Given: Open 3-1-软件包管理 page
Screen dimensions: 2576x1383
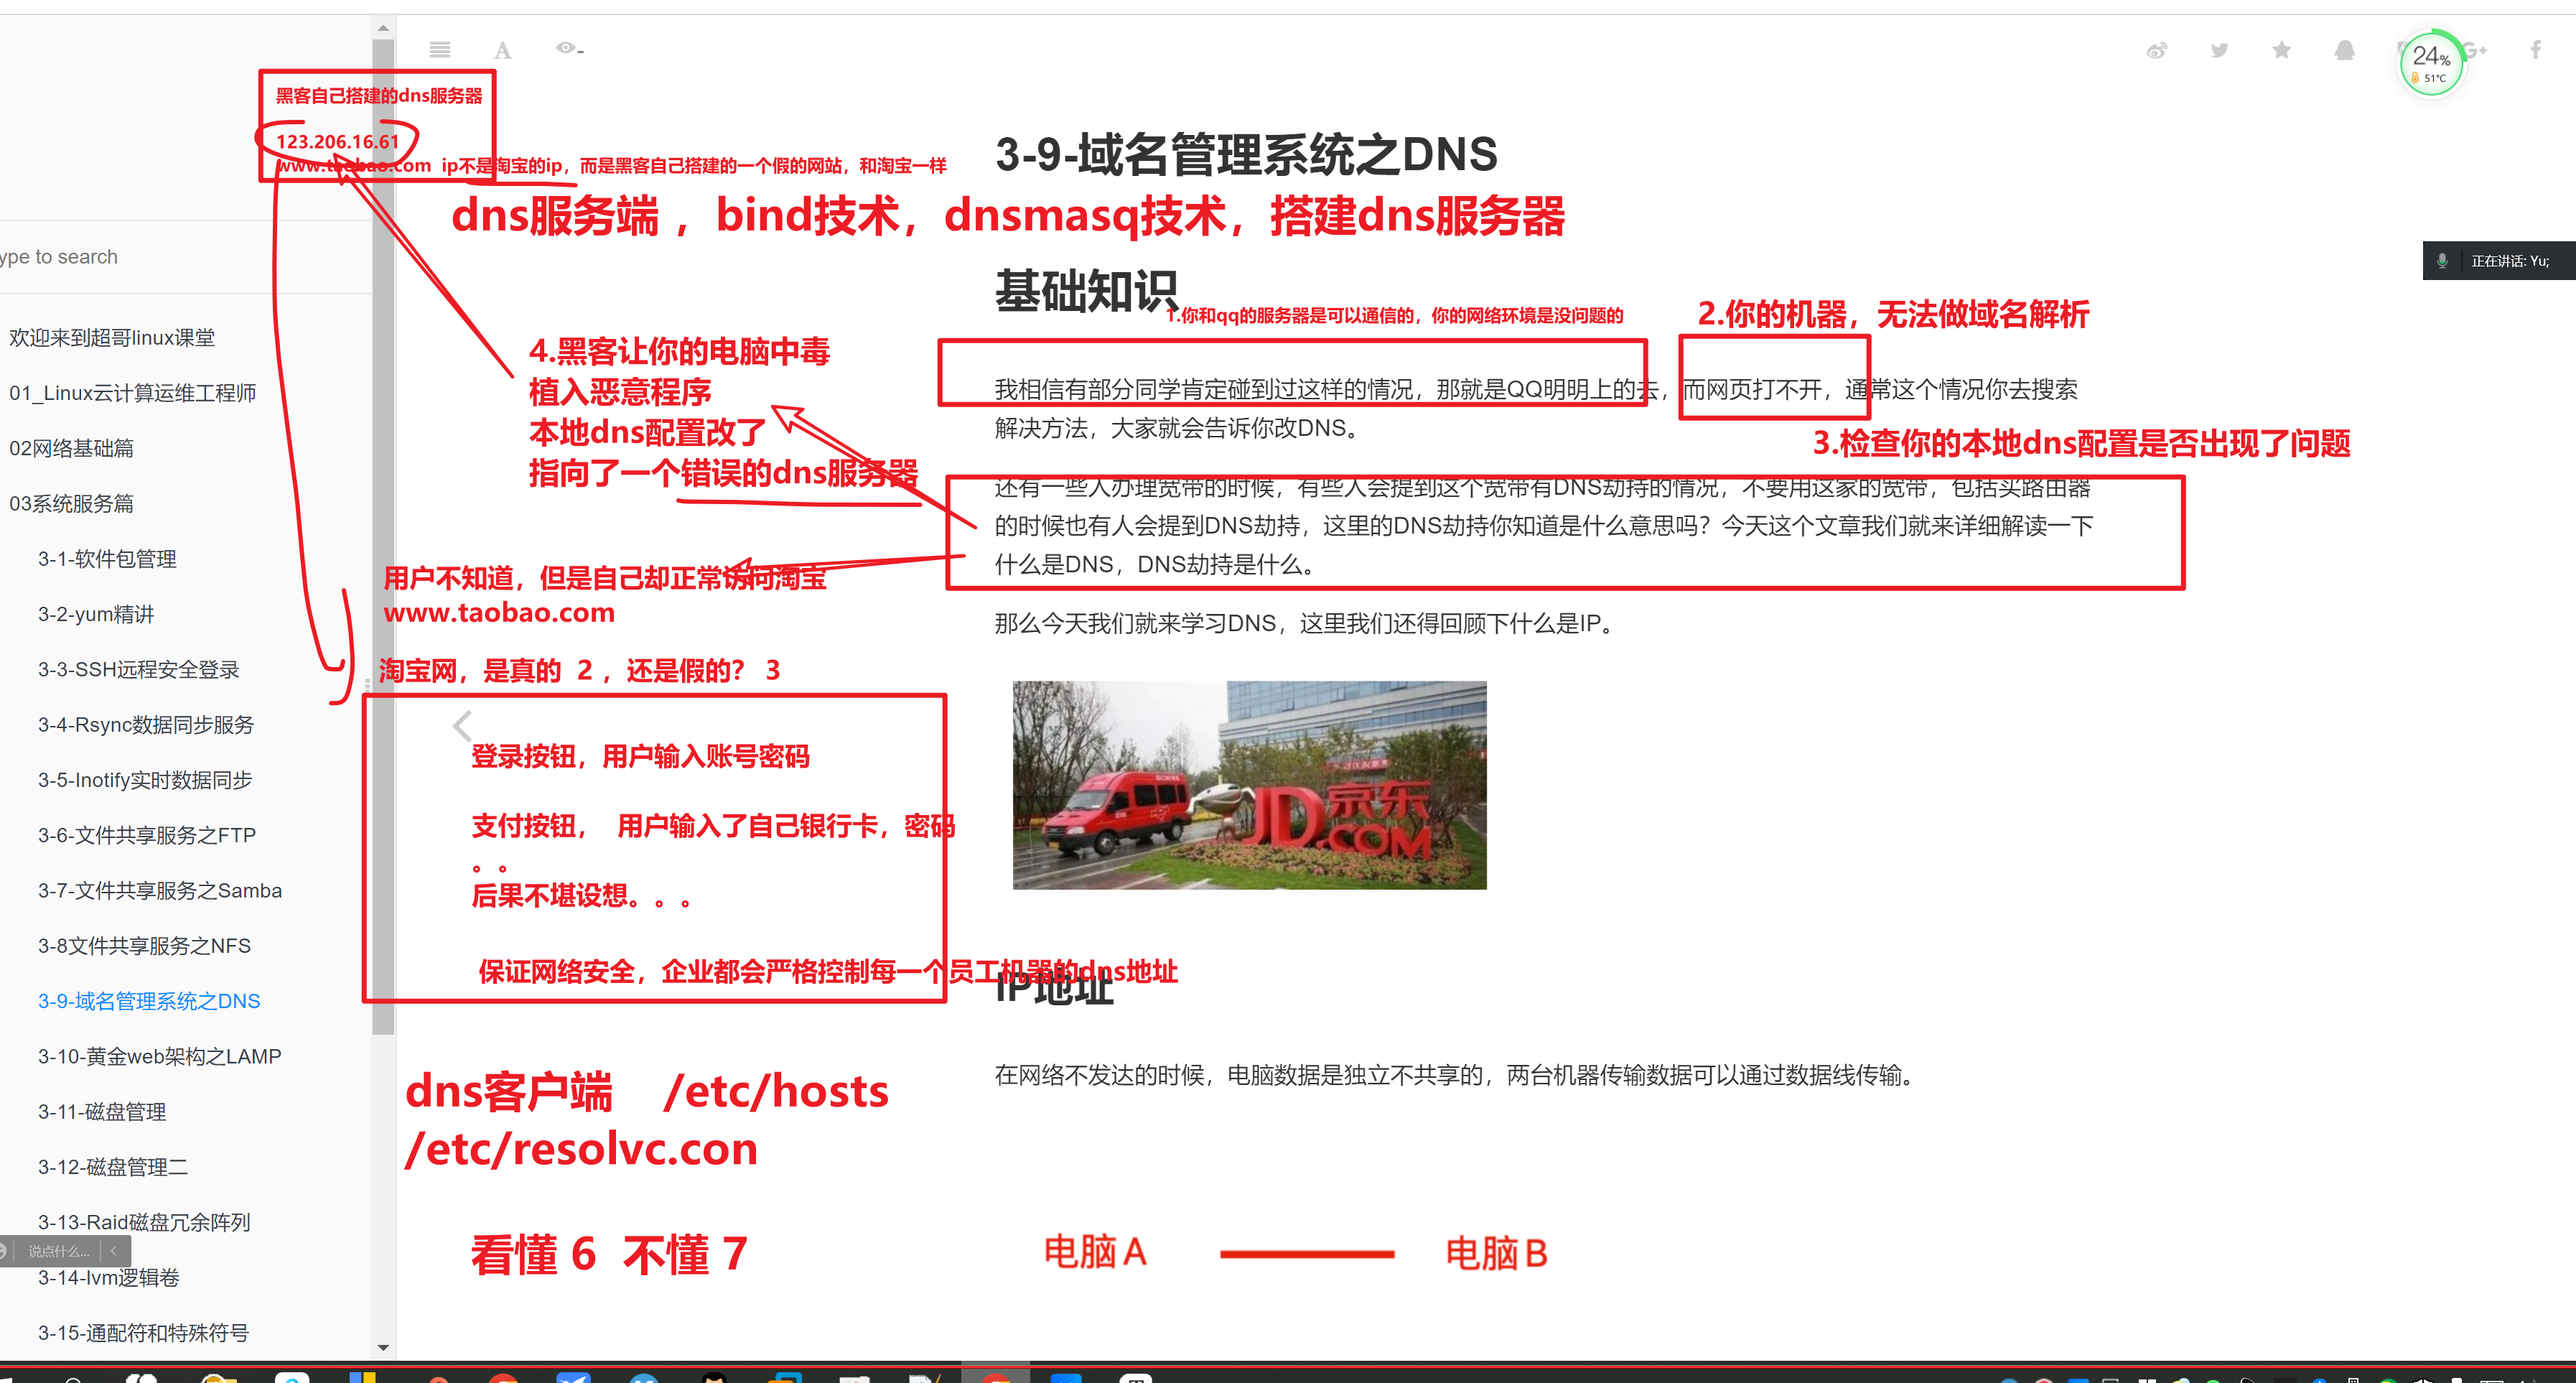Looking at the screenshot, I should [107, 559].
